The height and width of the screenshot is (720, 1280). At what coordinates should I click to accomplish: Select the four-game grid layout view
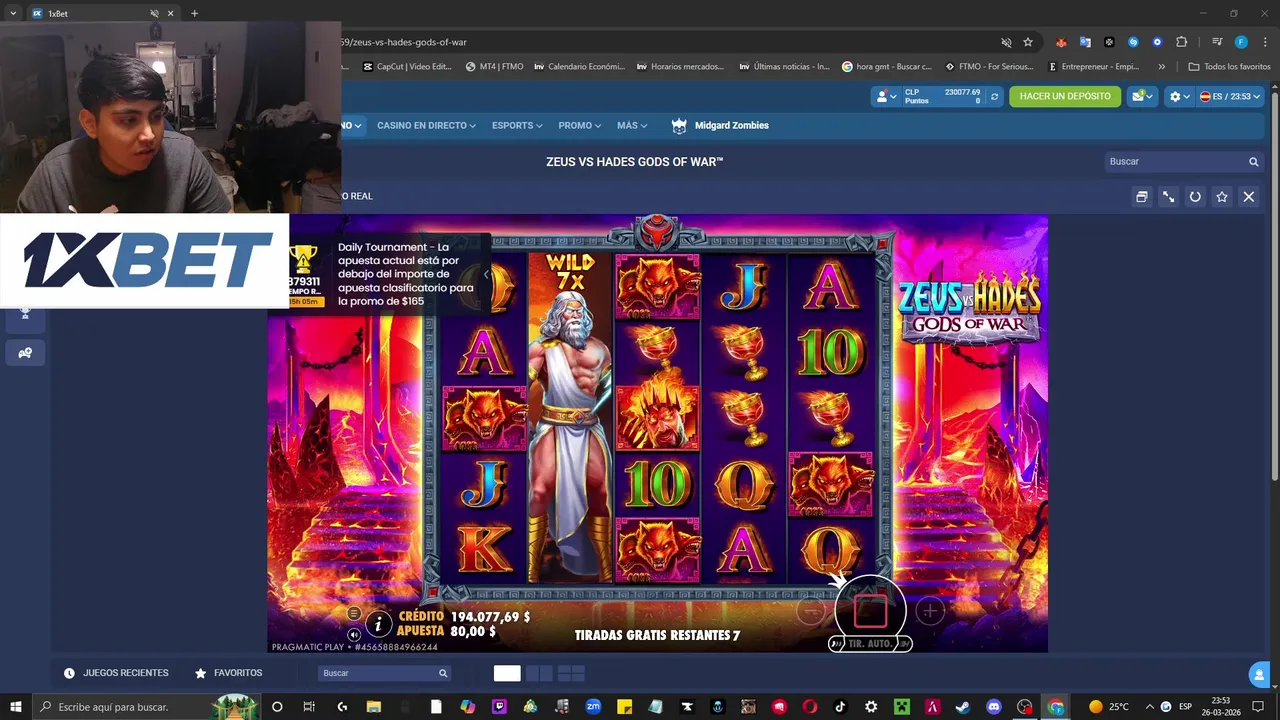[571, 673]
